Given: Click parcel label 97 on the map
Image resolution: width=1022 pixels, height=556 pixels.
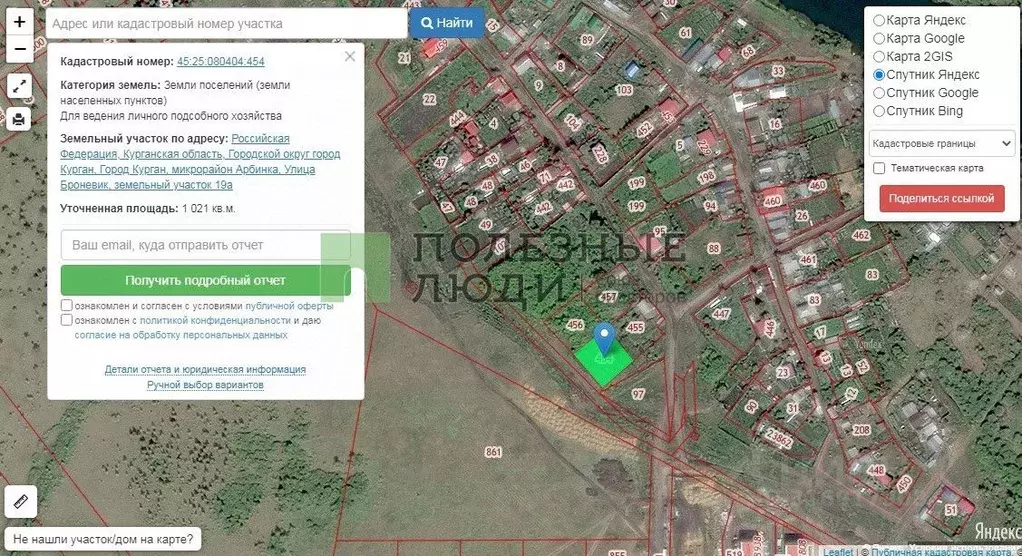Looking at the screenshot, I should (638, 394).
